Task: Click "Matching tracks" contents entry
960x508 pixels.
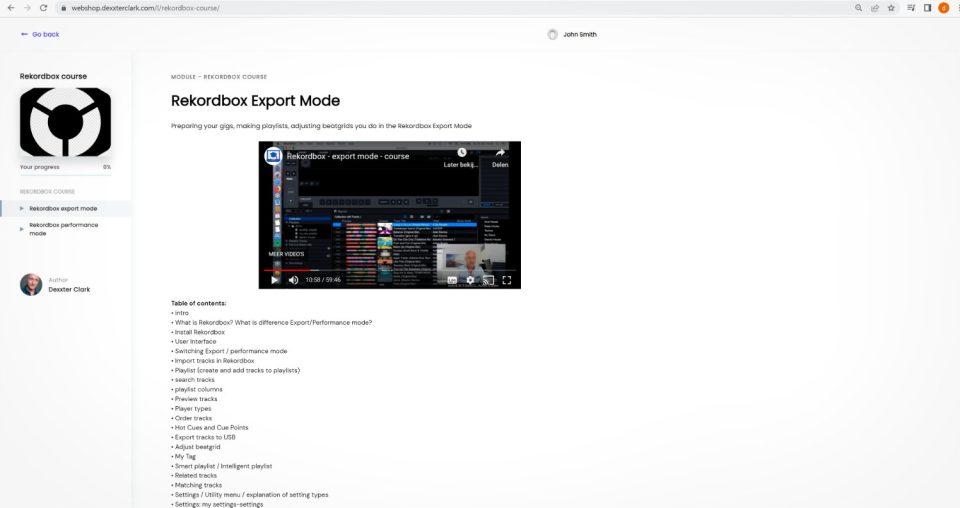Action: coord(198,485)
